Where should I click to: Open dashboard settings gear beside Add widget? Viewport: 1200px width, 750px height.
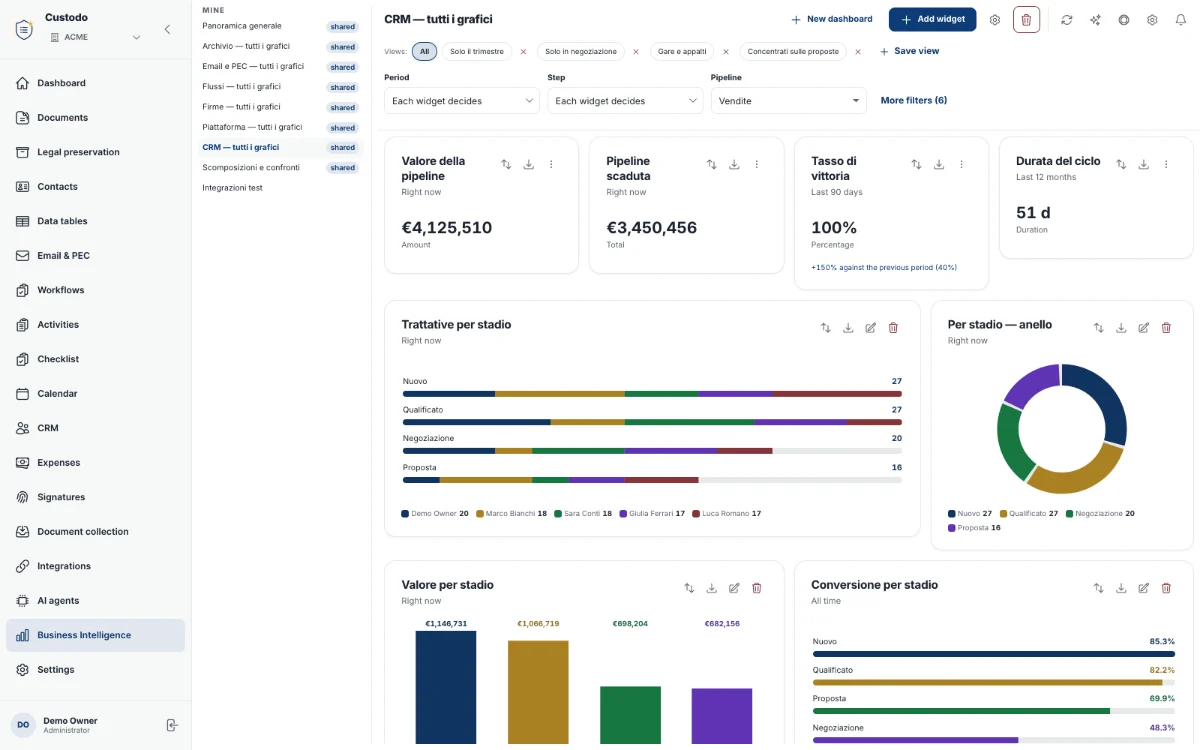[x=994, y=19]
